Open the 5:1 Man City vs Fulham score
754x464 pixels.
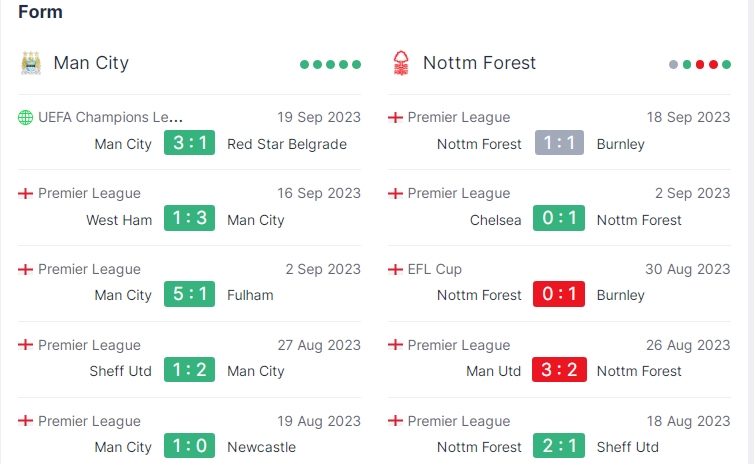coord(189,294)
